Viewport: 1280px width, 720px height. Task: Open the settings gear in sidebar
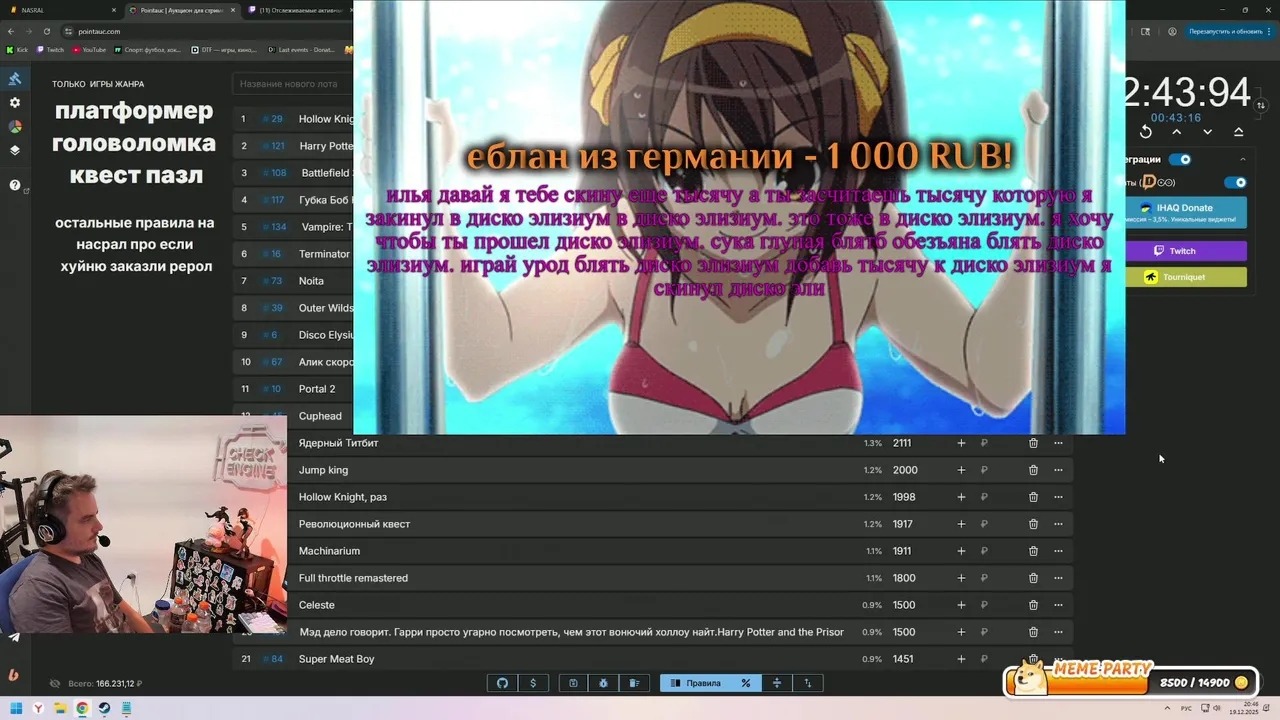[x=15, y=103]
